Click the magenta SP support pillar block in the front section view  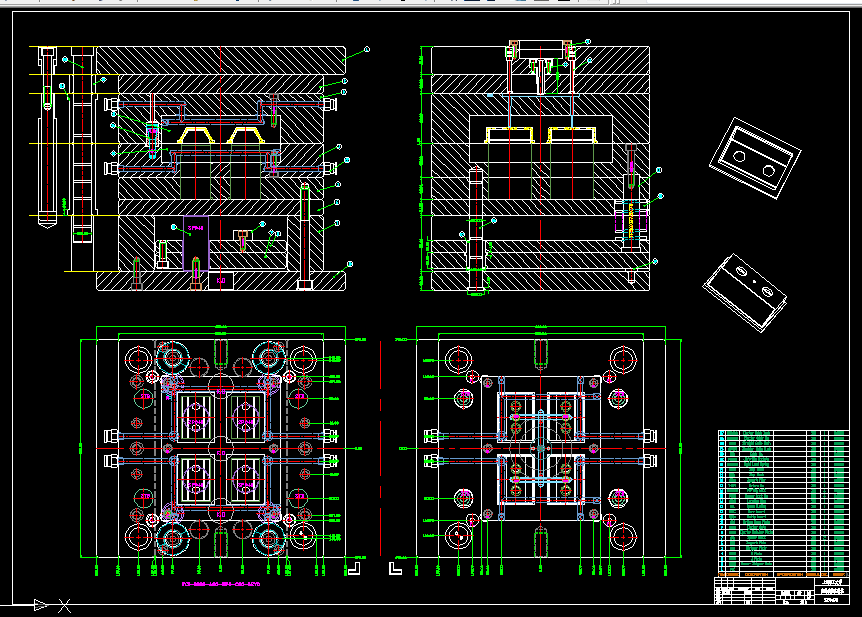[196, 243]
